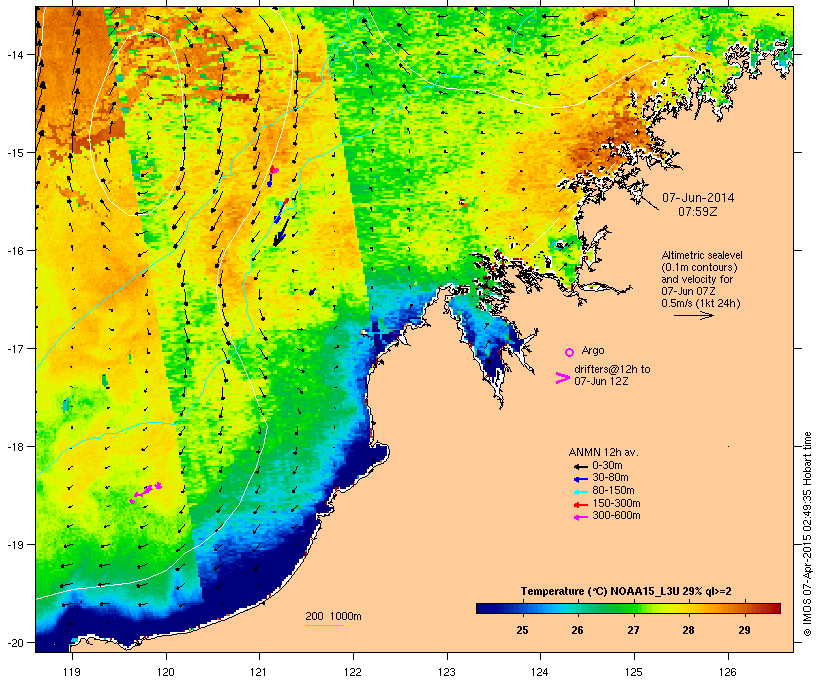The width and height of the screenshot is (820, 680).
Task: Click the '200 1000m' isobath label
Action: click(333, 616)
